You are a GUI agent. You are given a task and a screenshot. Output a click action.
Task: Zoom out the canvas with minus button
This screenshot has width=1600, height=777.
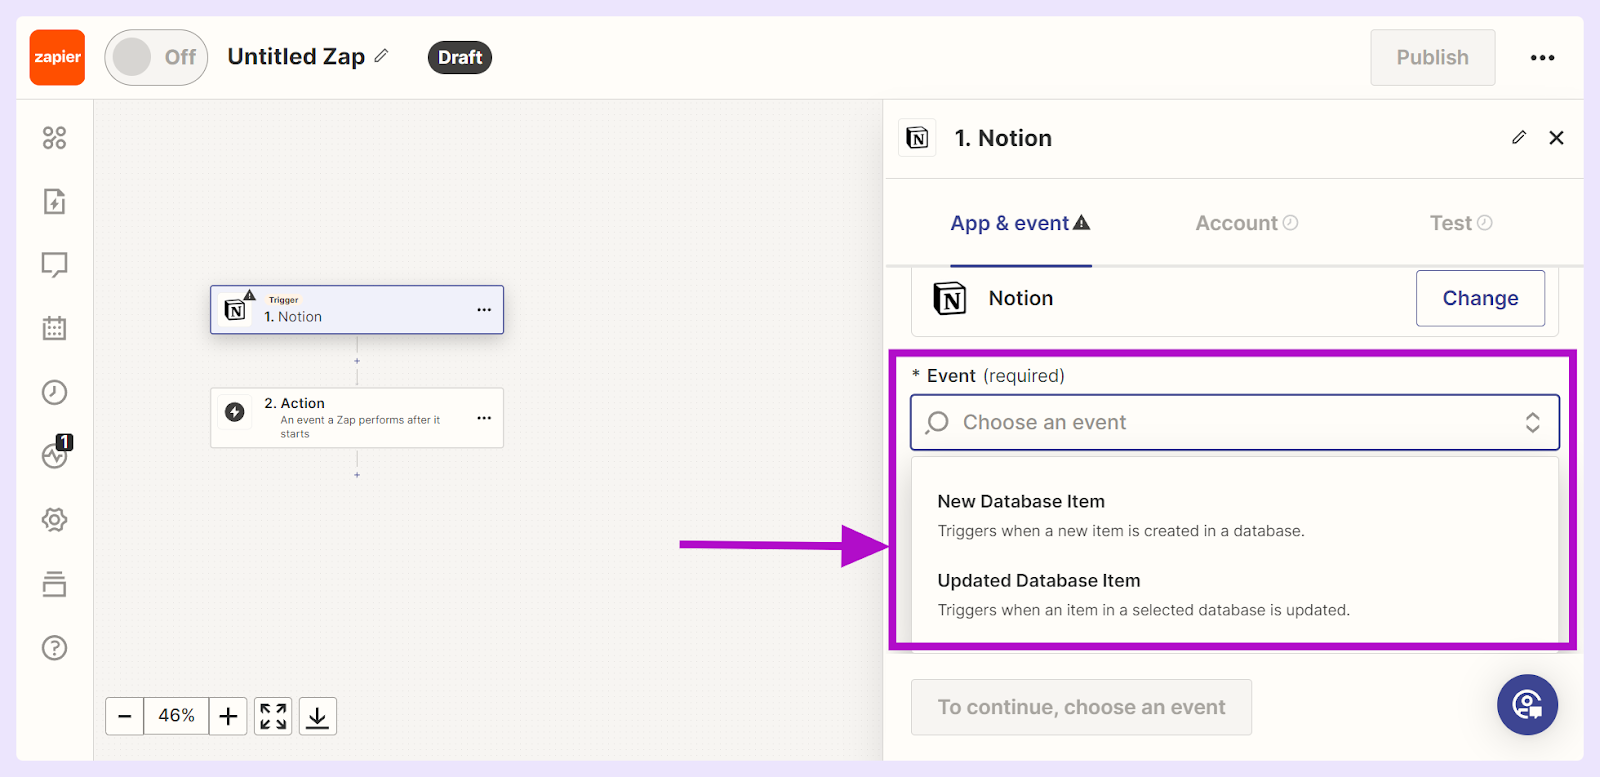[x=125, y=716]
